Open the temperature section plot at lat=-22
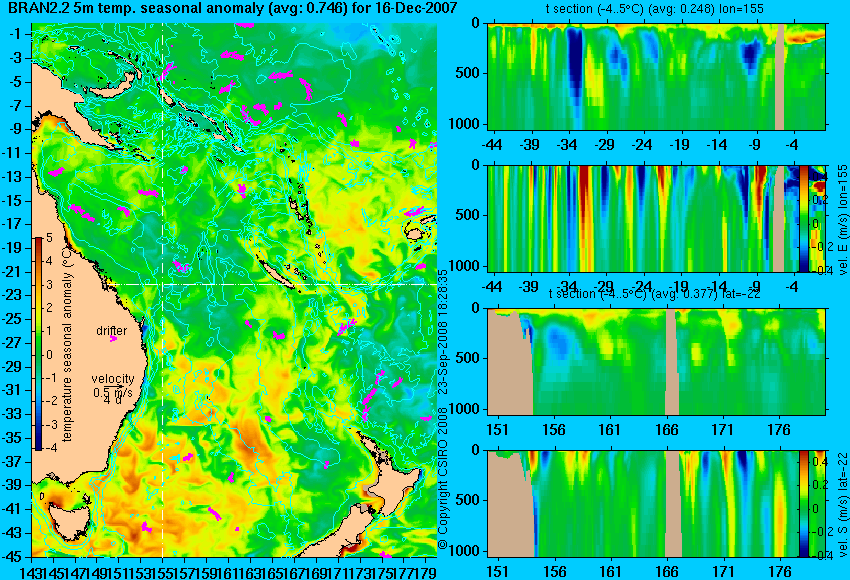 [x=656, y=362]
